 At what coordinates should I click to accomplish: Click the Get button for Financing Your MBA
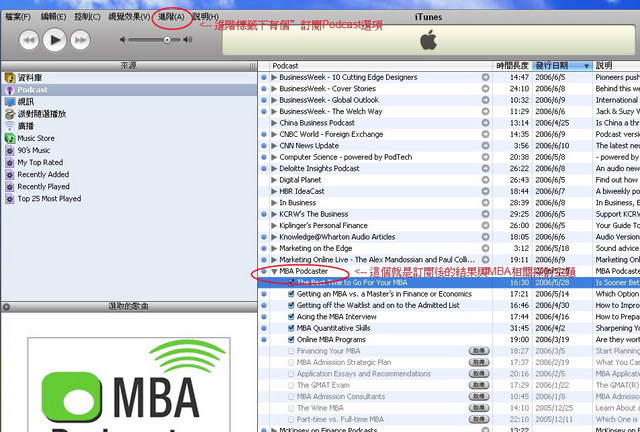[x=479, y=351]
